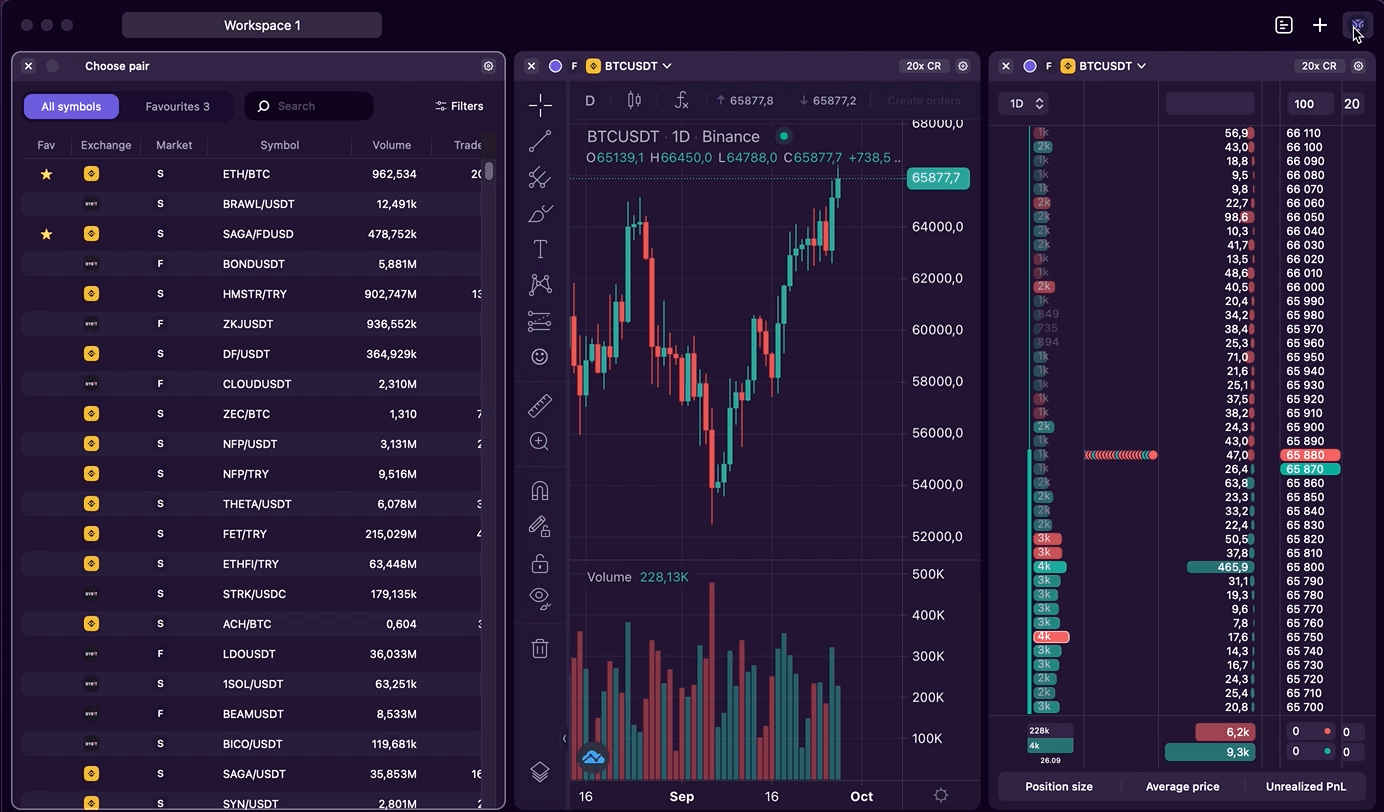Open the Filters button
Screen dimensions: 1384x812
pyautogui.click(x=459, y=106)
